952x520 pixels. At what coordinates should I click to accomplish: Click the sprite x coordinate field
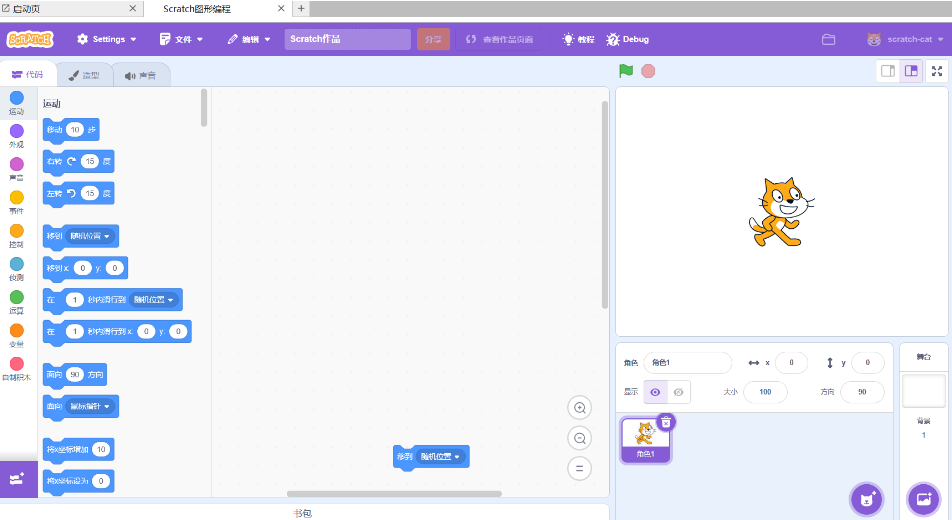coord(791,363)
